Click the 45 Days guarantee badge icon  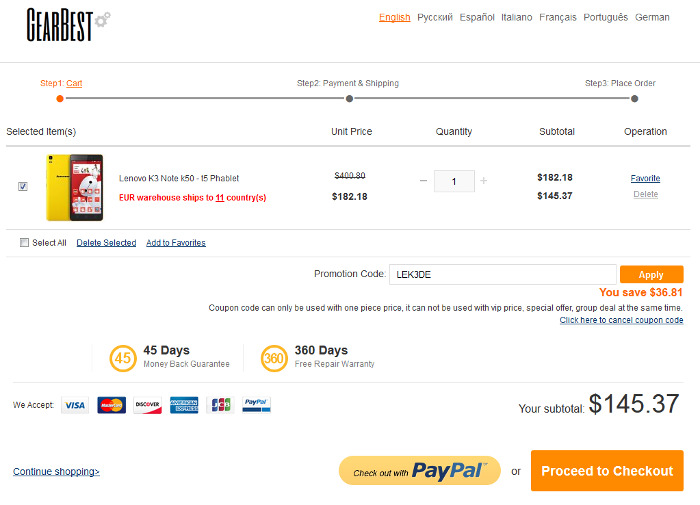[x=123, y=358]
